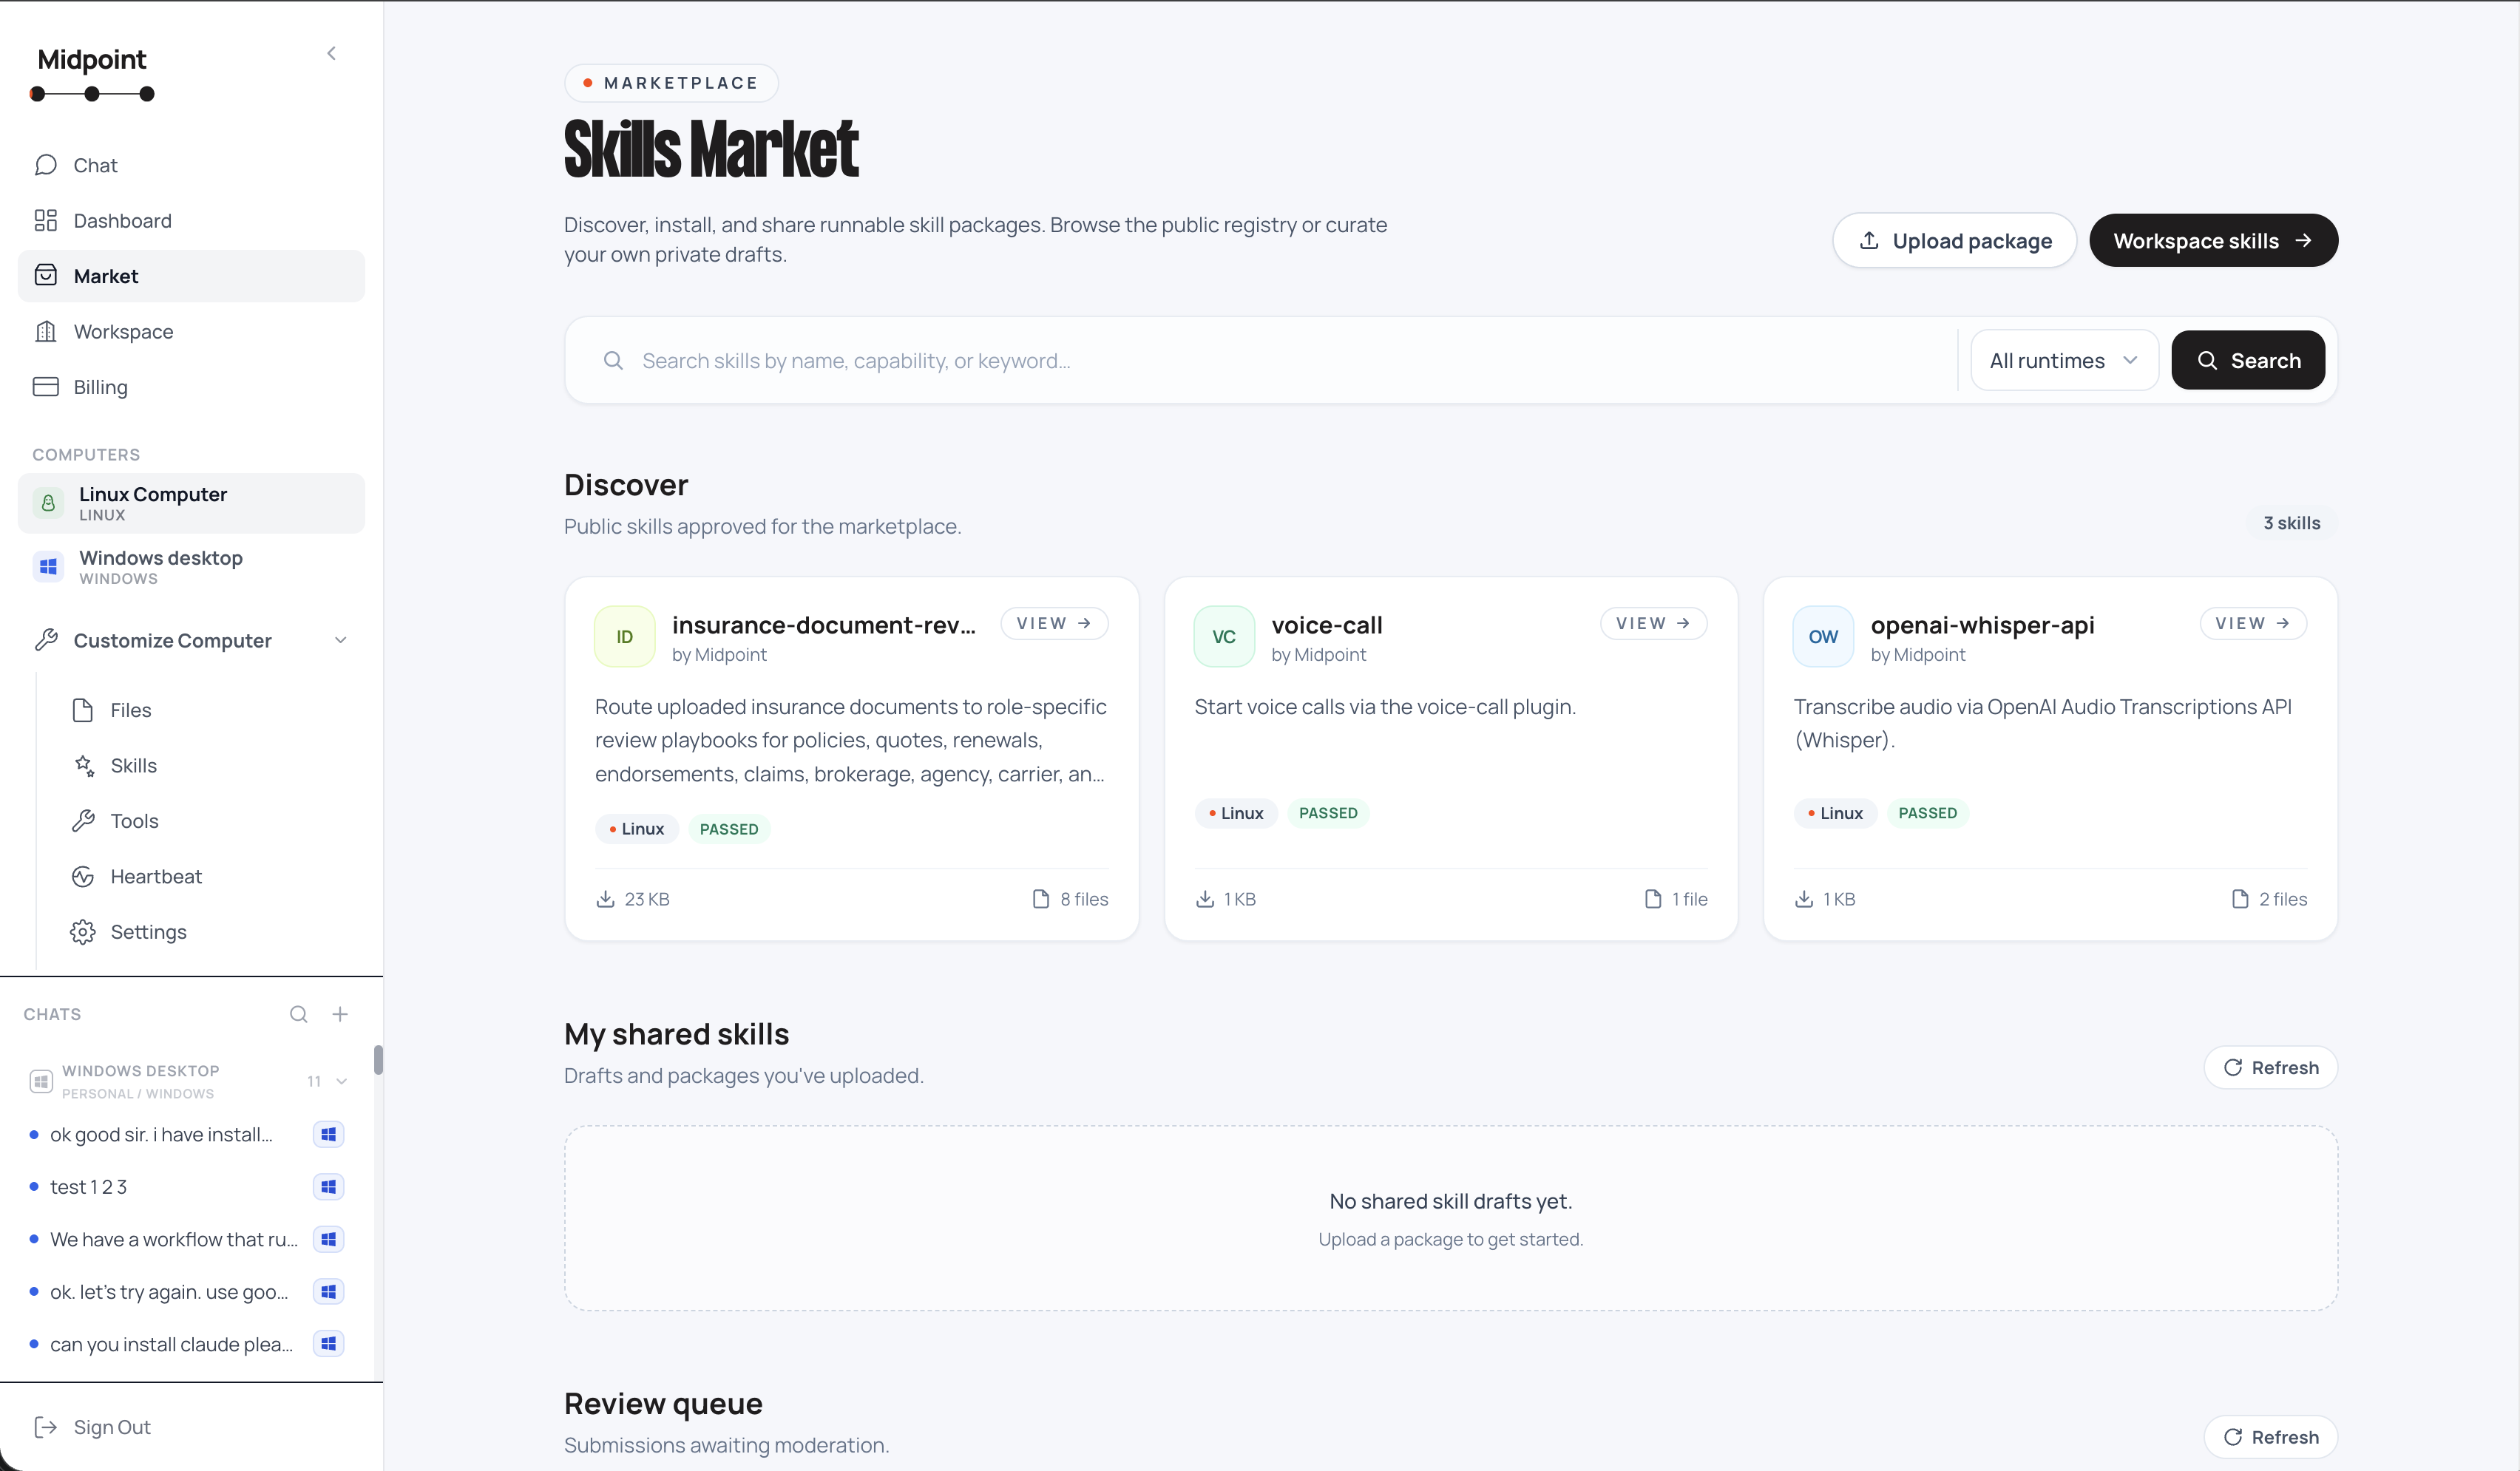Refresh the Review queue

2270,1437
